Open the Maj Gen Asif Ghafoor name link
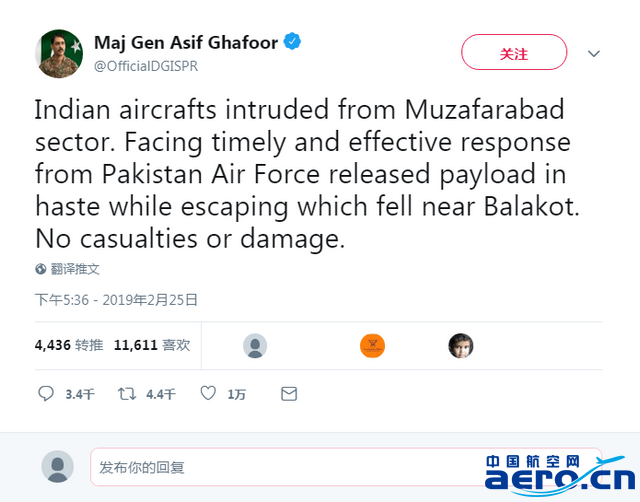 click(x=185, y=42)
